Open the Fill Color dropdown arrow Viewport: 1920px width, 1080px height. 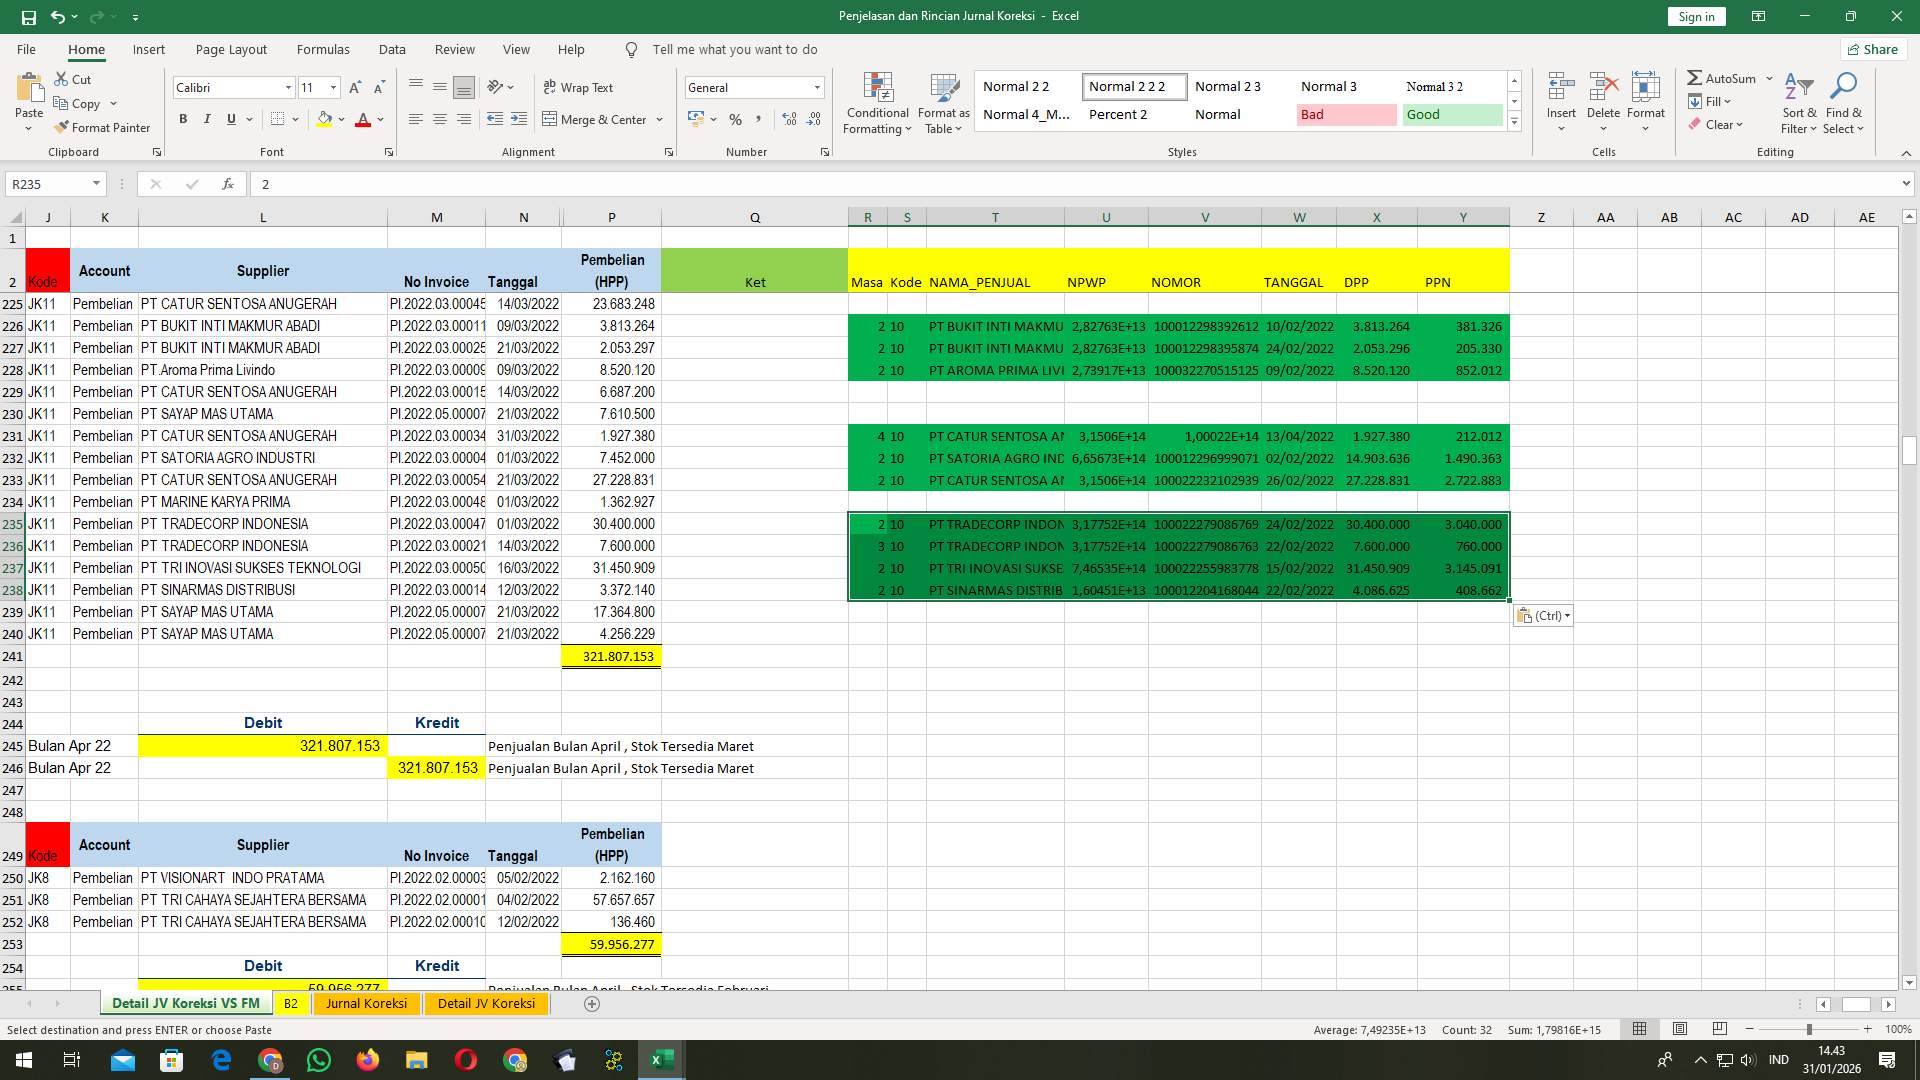pyautogui.click(x=339, y=119)
